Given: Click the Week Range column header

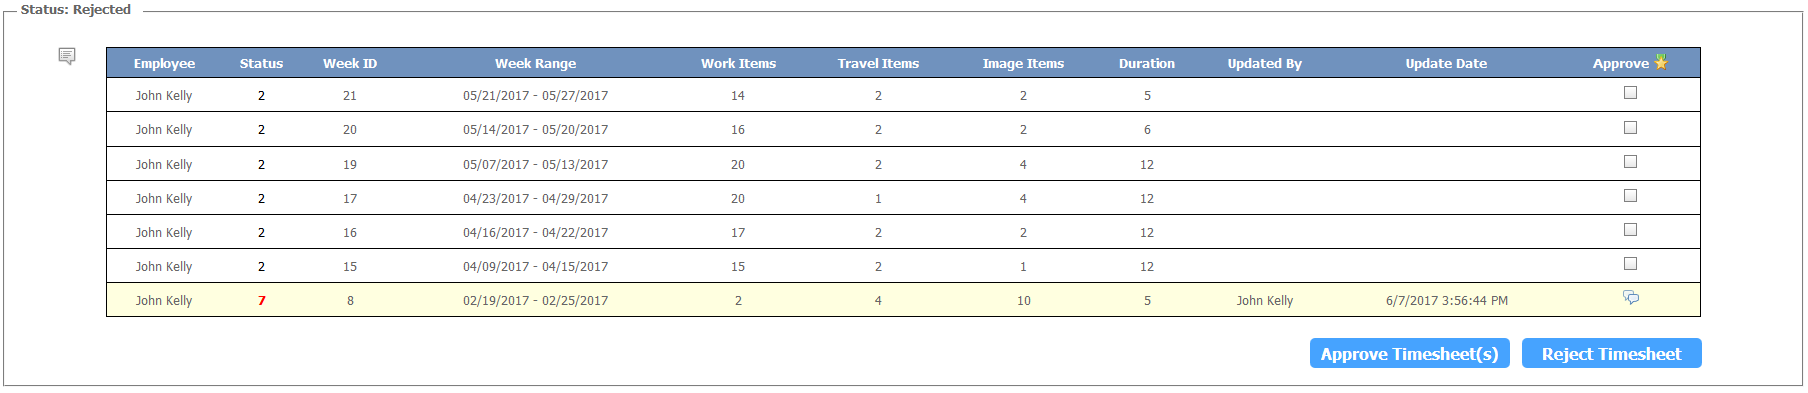Looking at the screenshot, I should point(535,63).
